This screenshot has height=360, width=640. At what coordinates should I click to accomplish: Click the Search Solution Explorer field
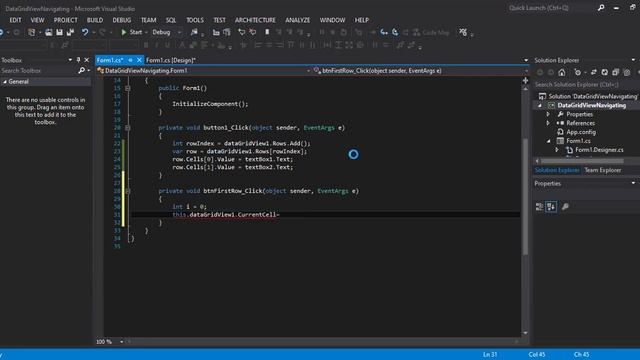[x=586, y=84]
